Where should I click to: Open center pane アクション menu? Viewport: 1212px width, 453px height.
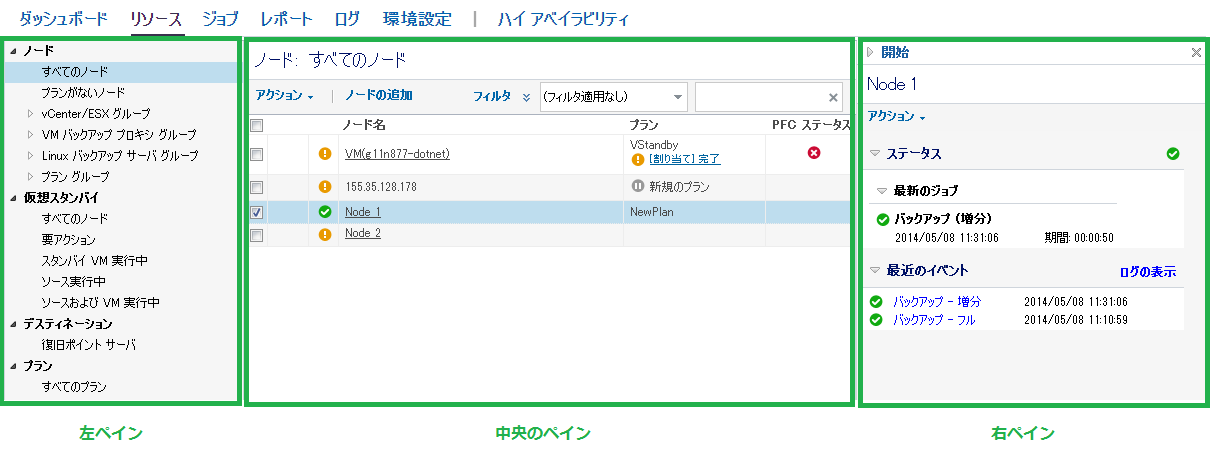point(285,96)
